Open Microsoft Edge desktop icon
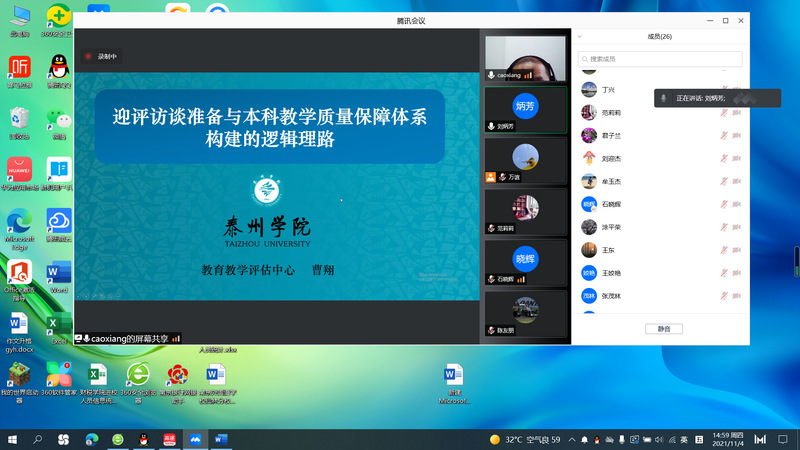This screenshot has width=800, height=450. coord(18,224)
